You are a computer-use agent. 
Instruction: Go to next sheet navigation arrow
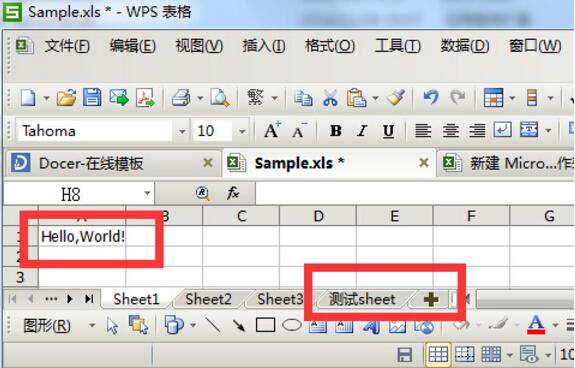pos(70,299)
